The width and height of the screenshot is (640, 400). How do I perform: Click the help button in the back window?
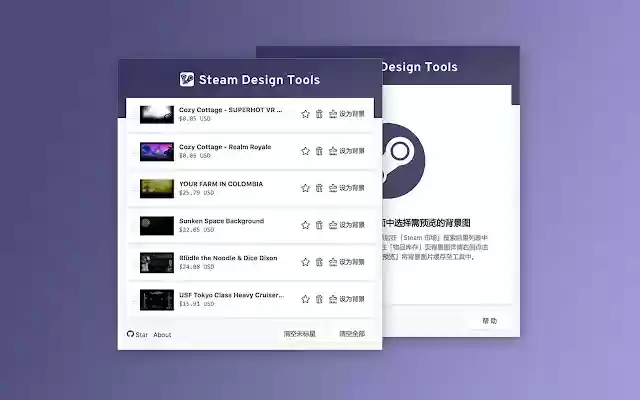(490, 321)
